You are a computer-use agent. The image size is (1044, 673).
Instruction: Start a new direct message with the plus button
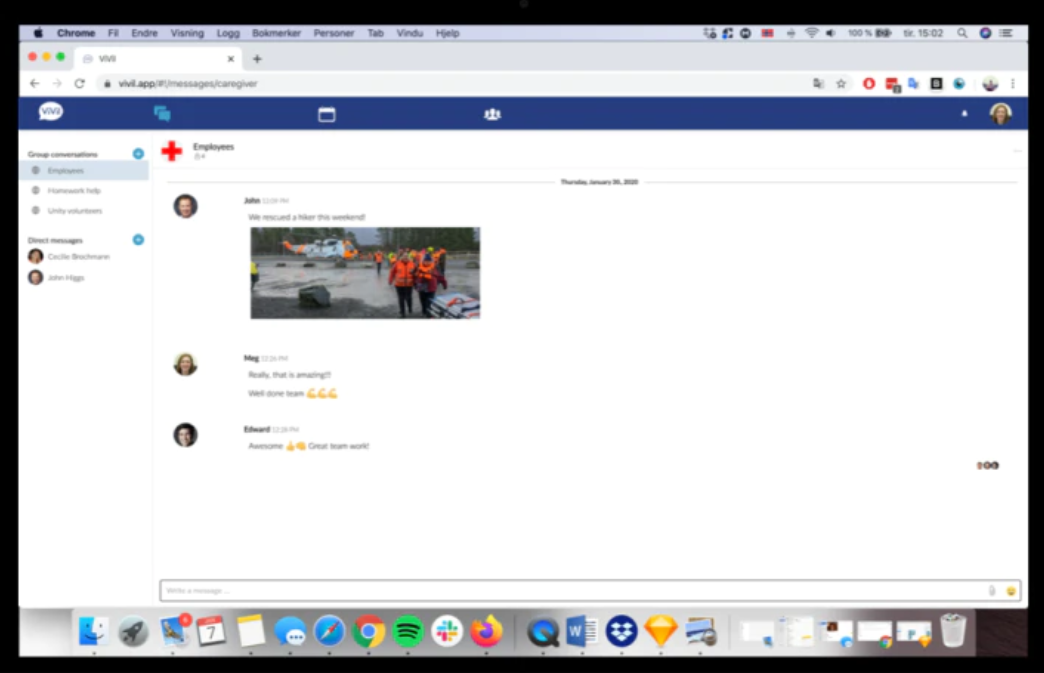[138, 239]
